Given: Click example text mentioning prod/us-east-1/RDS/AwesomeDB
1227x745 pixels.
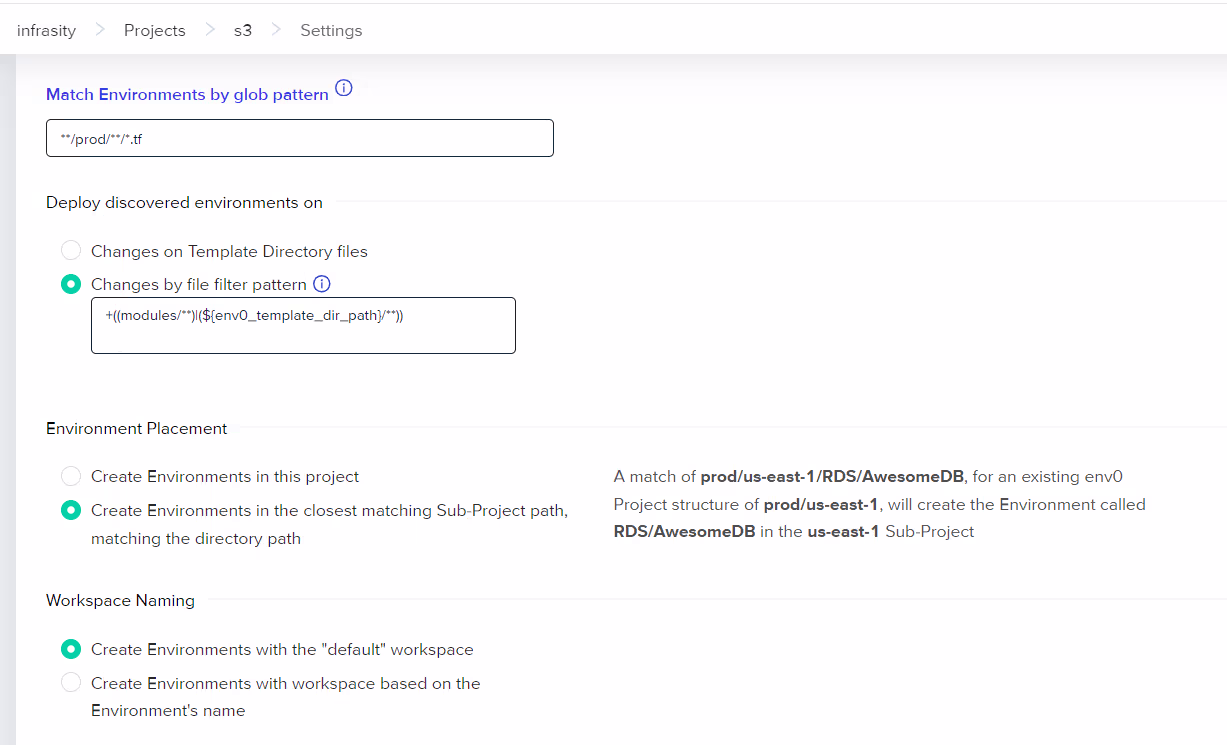Looking at the screenshot, I should click(x=880, y=504).
